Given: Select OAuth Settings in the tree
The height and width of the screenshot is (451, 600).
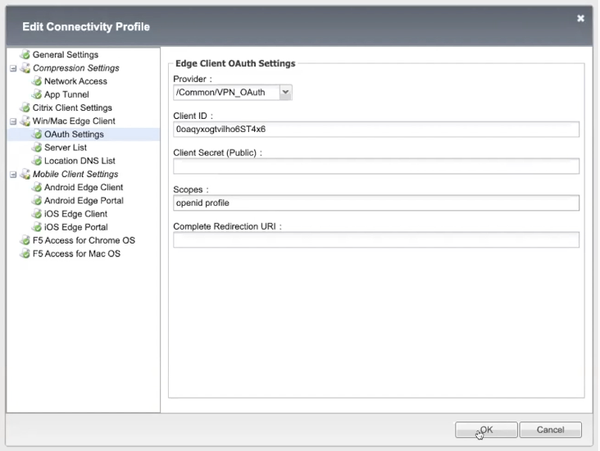Looking at the screenshot, I should [x=74, y=134].
